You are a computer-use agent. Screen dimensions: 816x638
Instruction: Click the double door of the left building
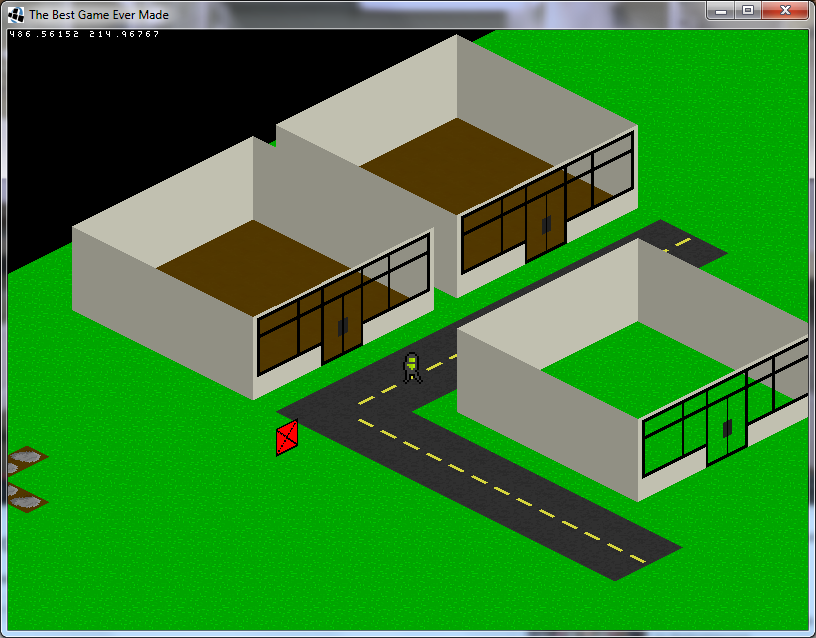click(x=342, y=326)
